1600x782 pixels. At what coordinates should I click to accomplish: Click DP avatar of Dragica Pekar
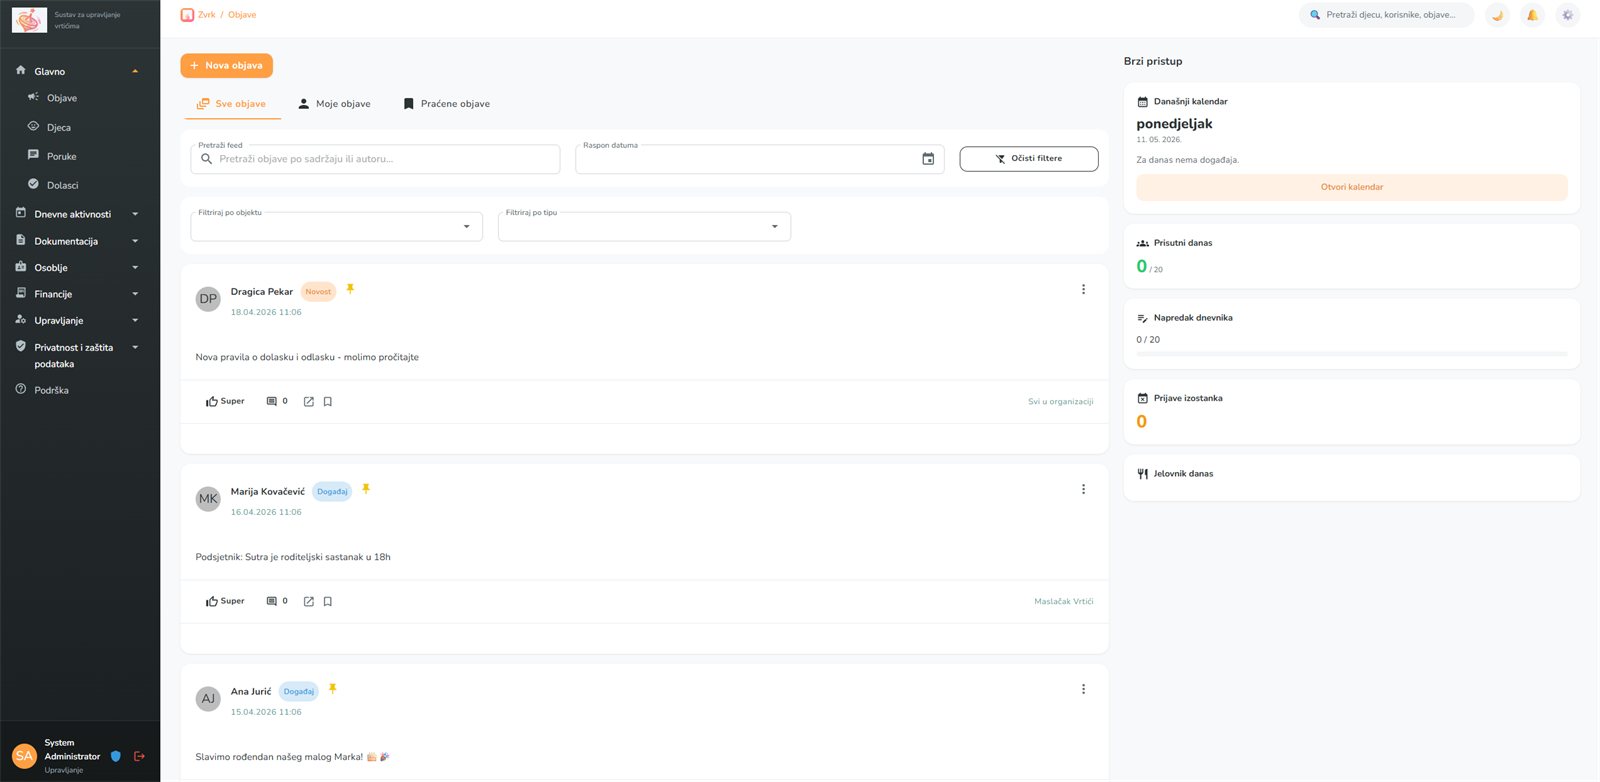pos(208,299)
